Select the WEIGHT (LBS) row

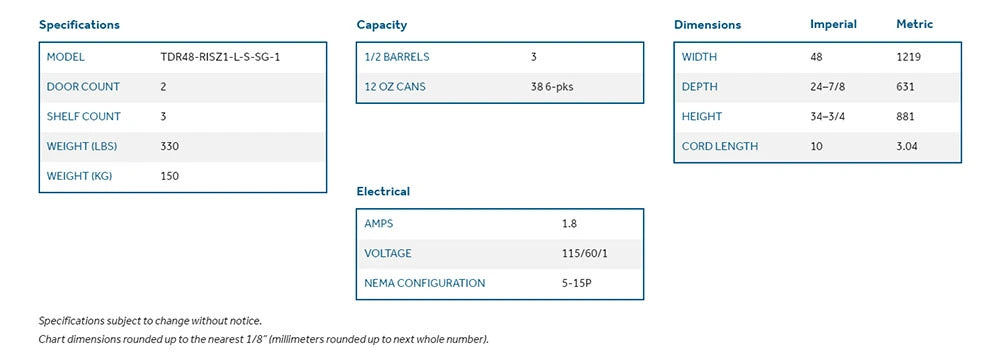(183, 147)
